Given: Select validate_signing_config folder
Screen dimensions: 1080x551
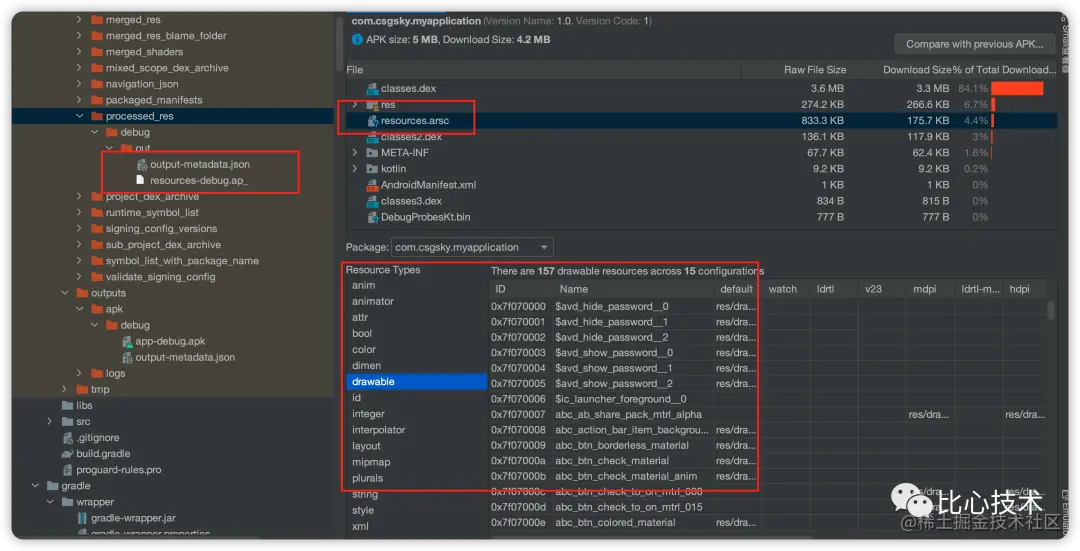Looking at the screenshot, I should (160, 277).
